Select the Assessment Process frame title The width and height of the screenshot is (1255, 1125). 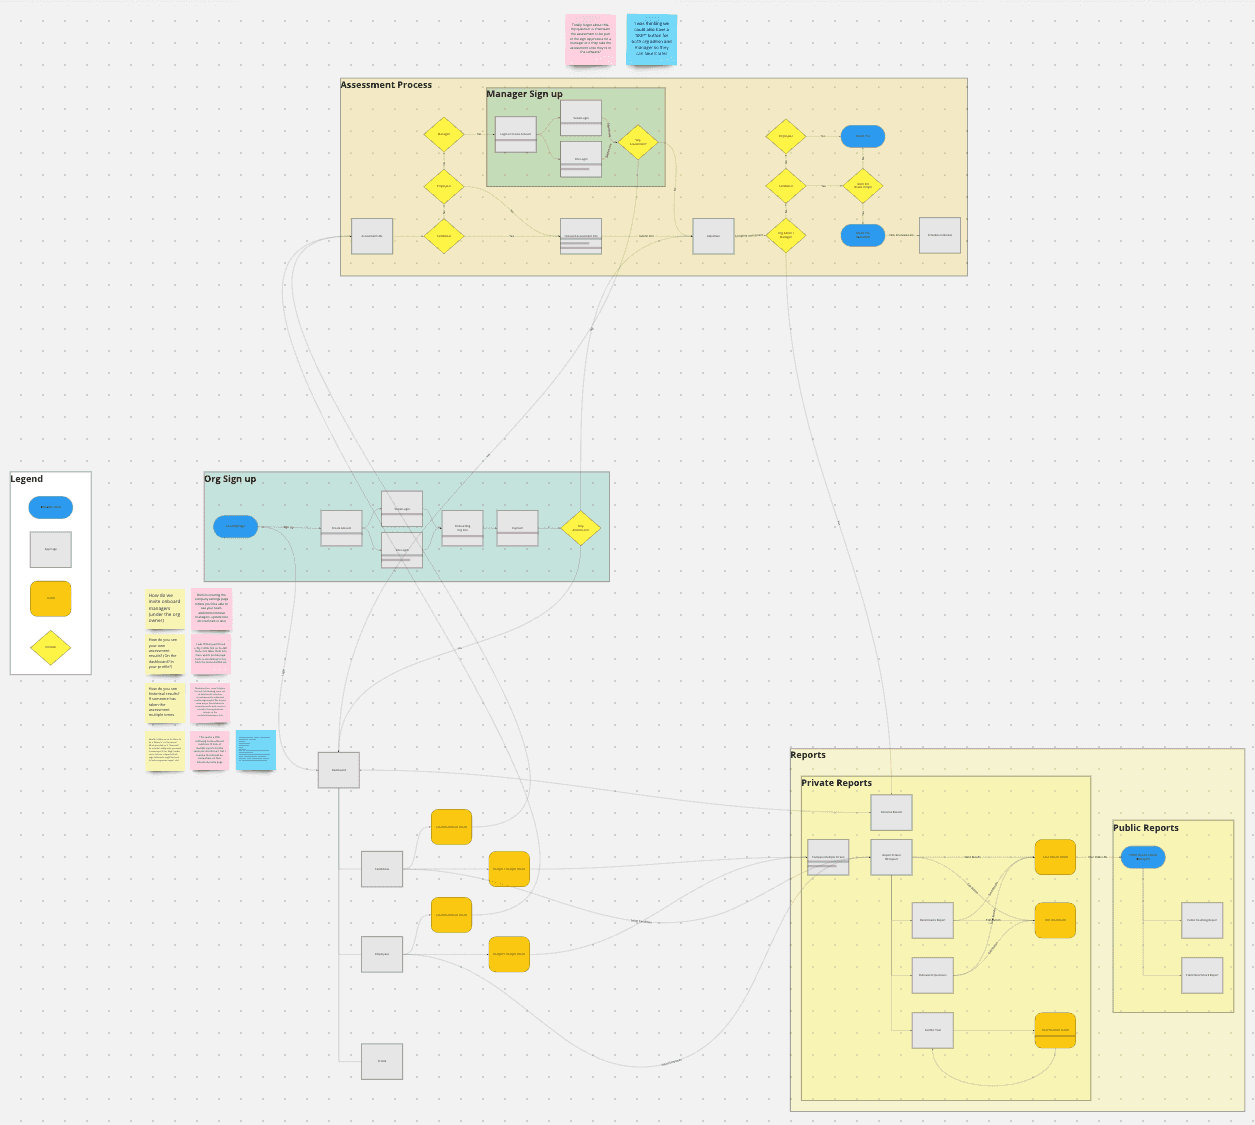(x=386, y=85)
